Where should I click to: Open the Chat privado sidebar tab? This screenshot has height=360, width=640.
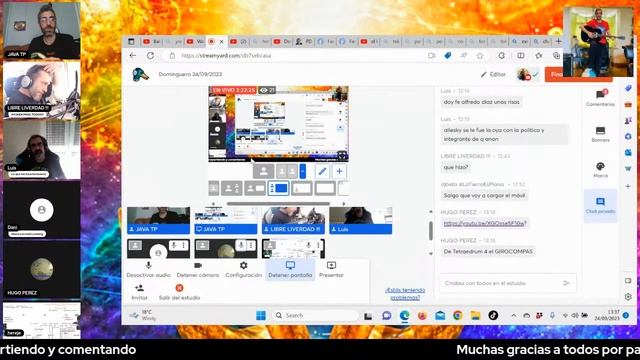coord(600,206)
